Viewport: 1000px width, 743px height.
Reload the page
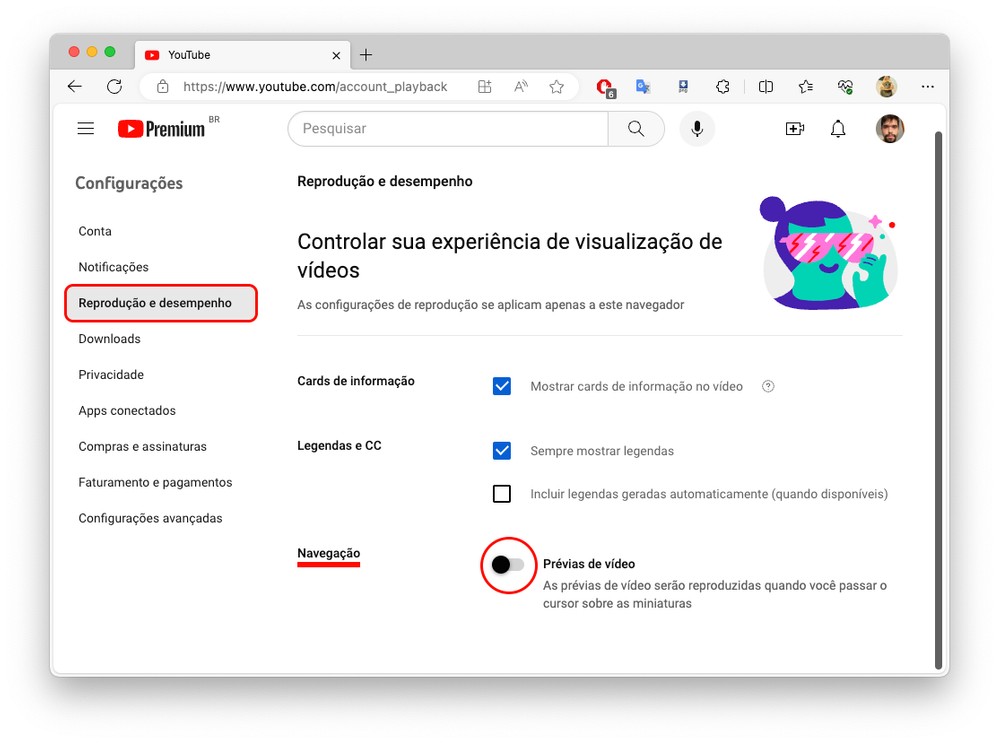pyautogui.click(x=114, y=87)
